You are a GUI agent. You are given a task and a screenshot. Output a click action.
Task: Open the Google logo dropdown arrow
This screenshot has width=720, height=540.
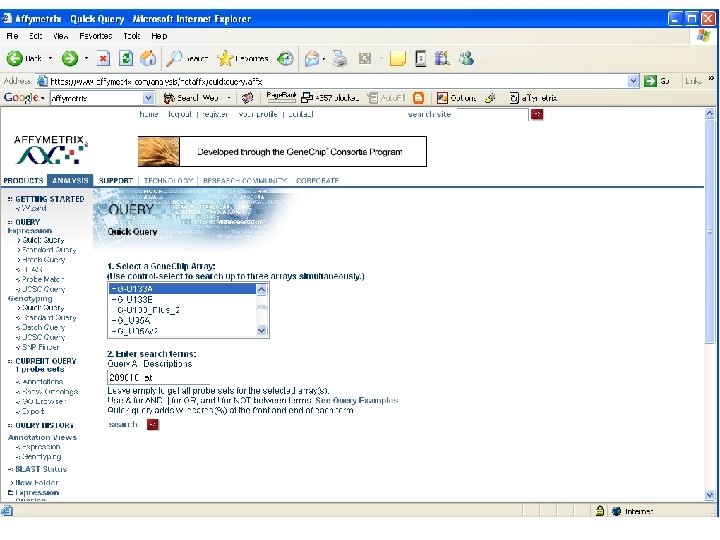(x=42, y=98)
